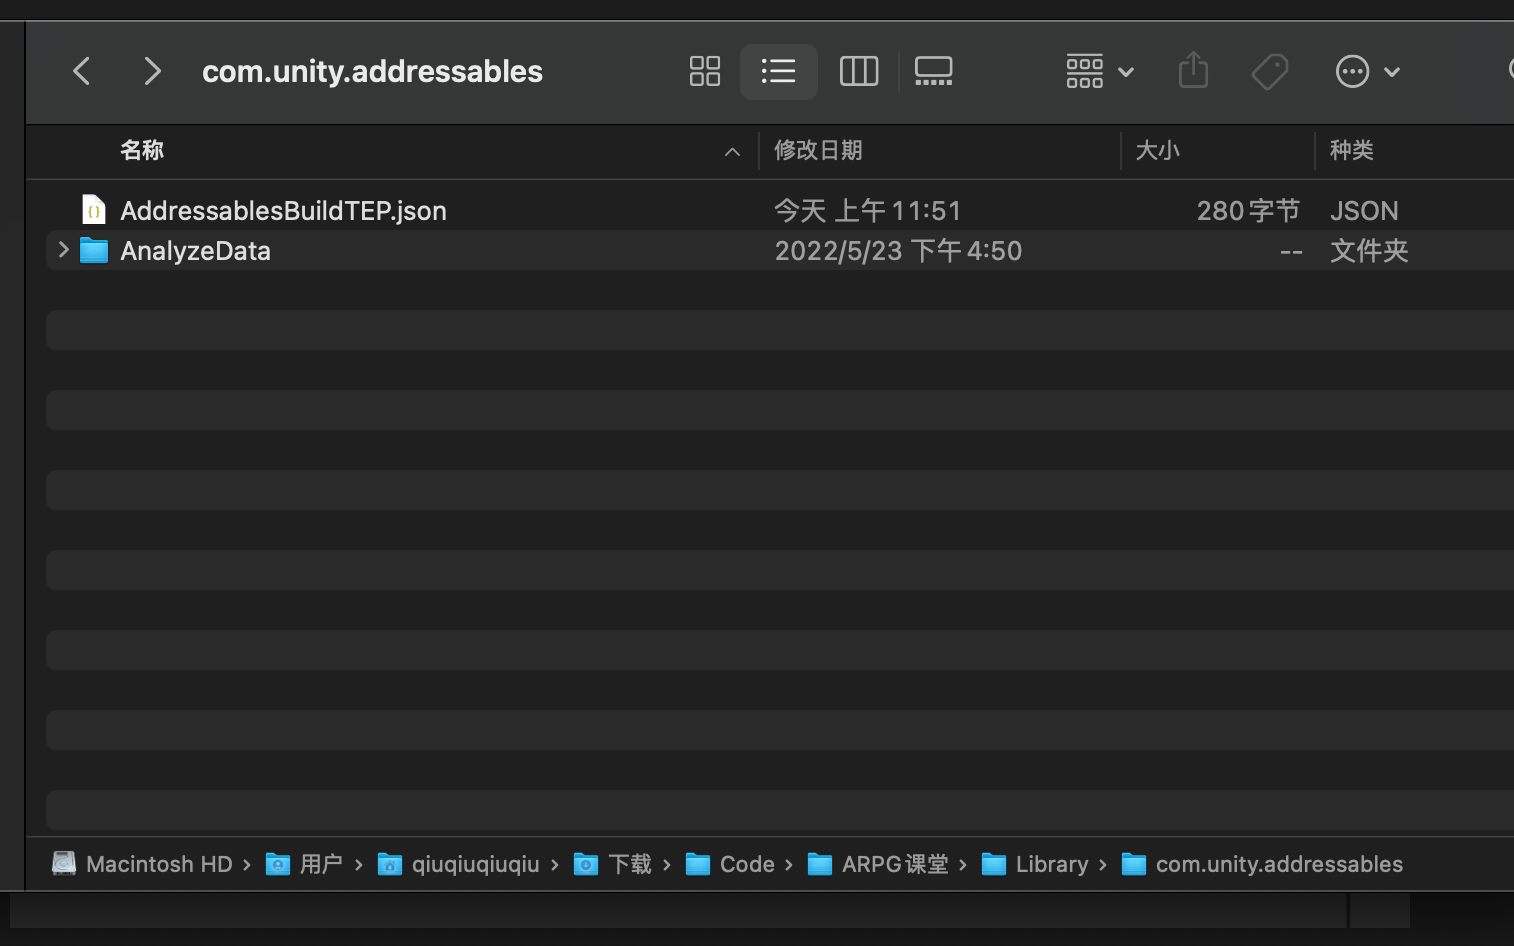Select the AddressablesBuildTEP.json file
This screenshot has height=946, width=1514.
tap(283, 211)
